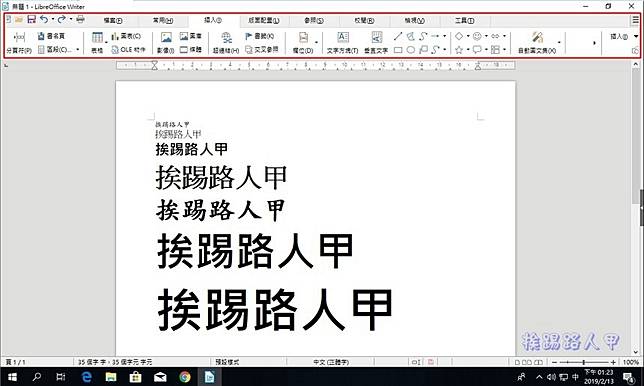Insert a page break (分頁符)
The width and height of the screenshot is (644, 386).
point(19,43)
